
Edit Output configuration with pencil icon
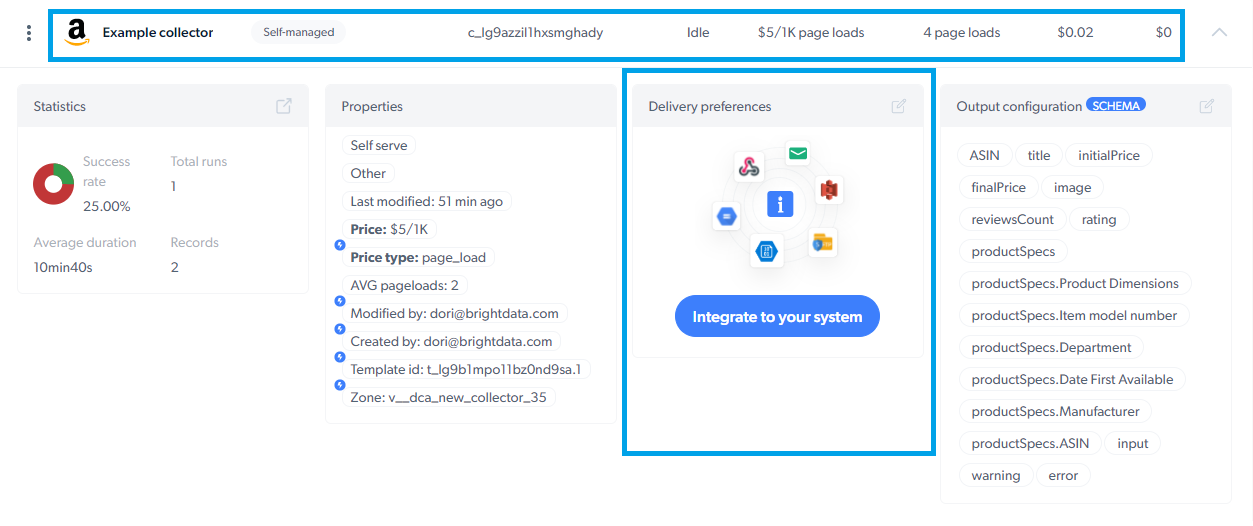(x=1207, y=106)
